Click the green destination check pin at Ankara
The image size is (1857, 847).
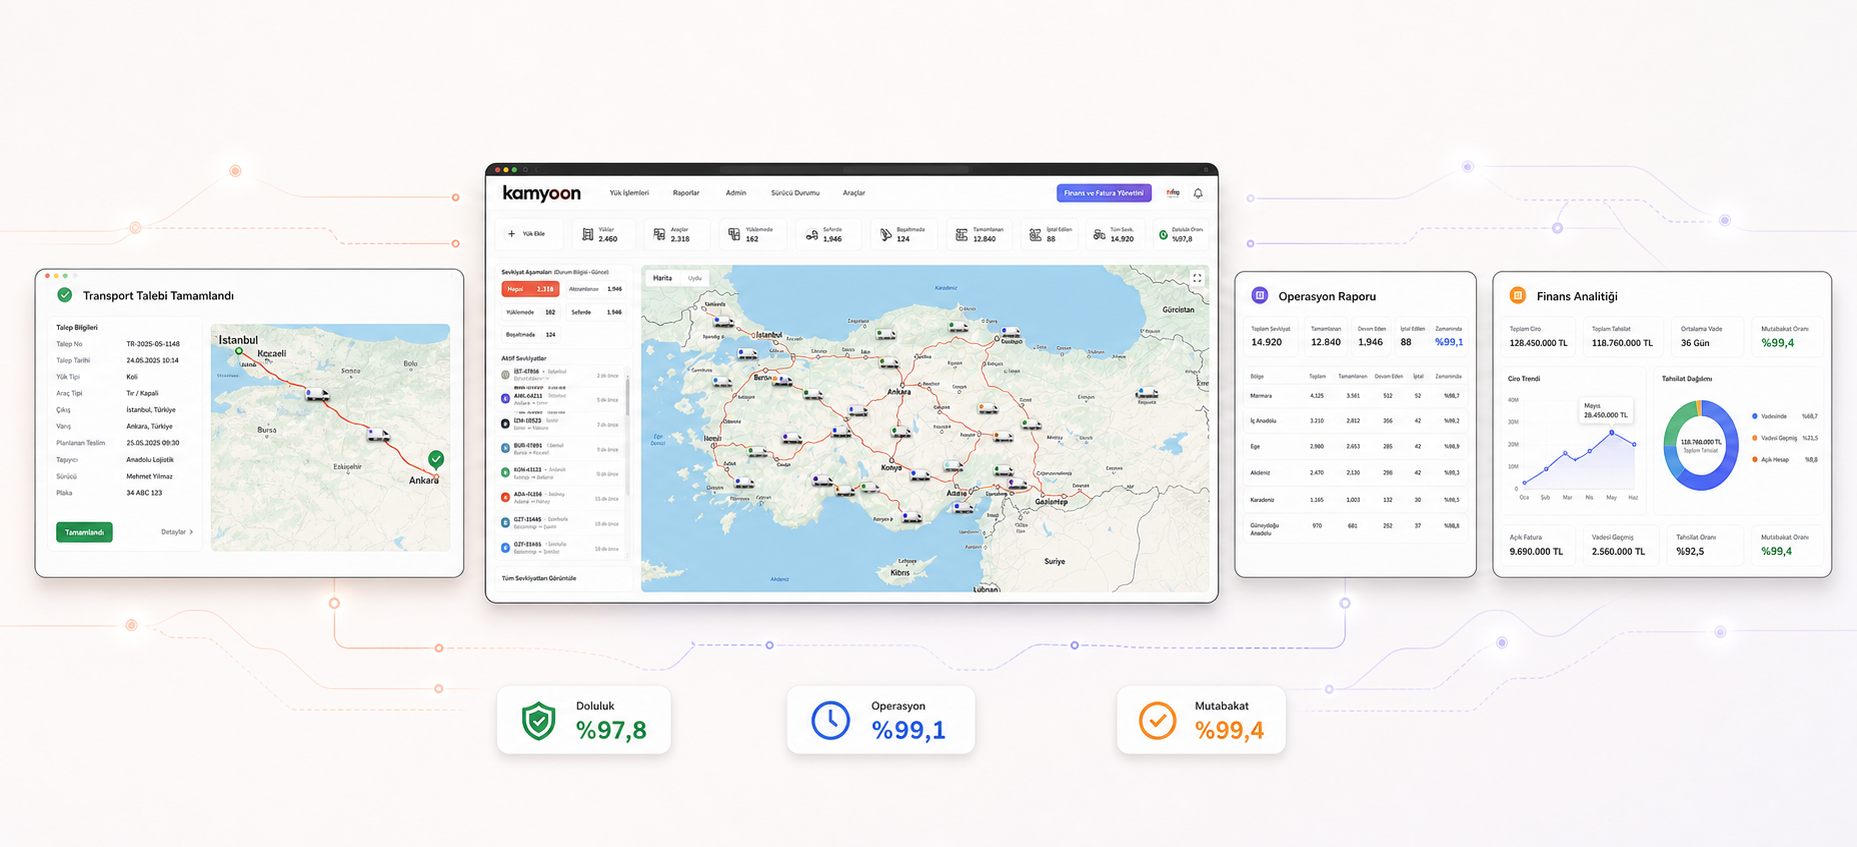pyautogui.click(x=436, y=459)
